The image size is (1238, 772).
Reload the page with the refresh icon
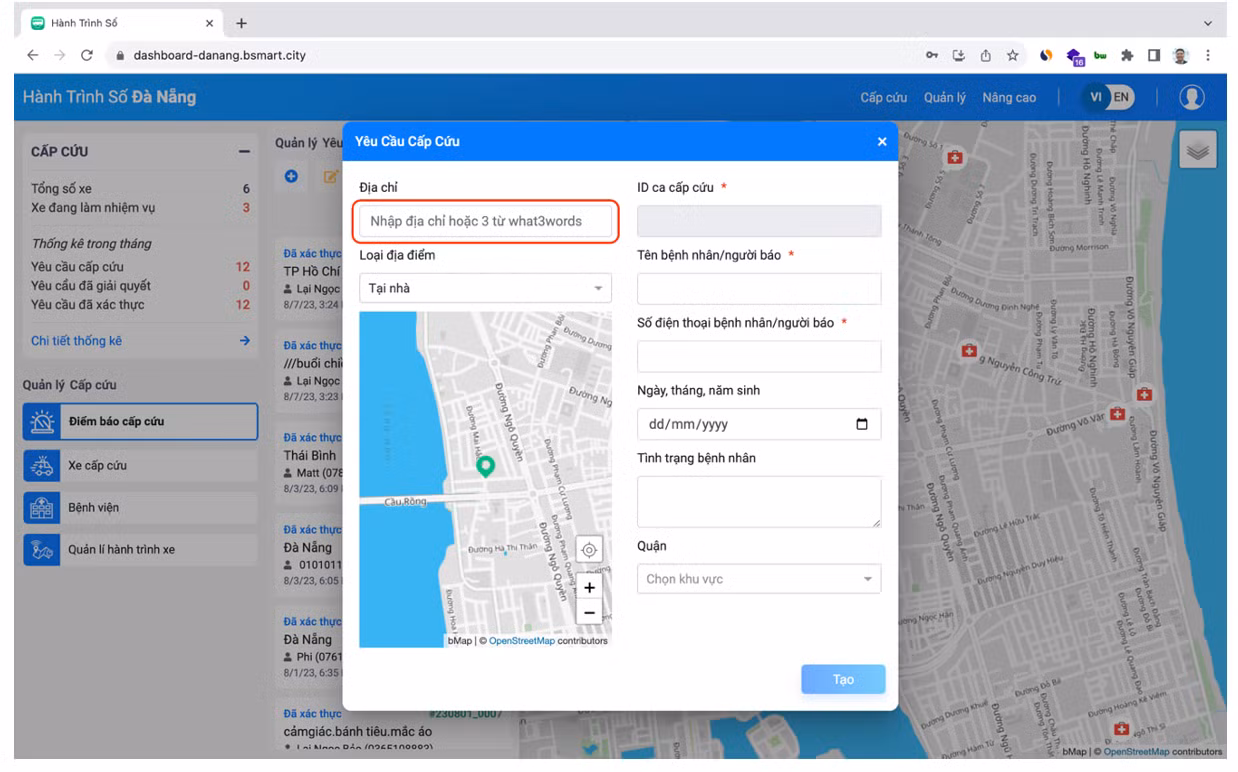pos(87,55)
